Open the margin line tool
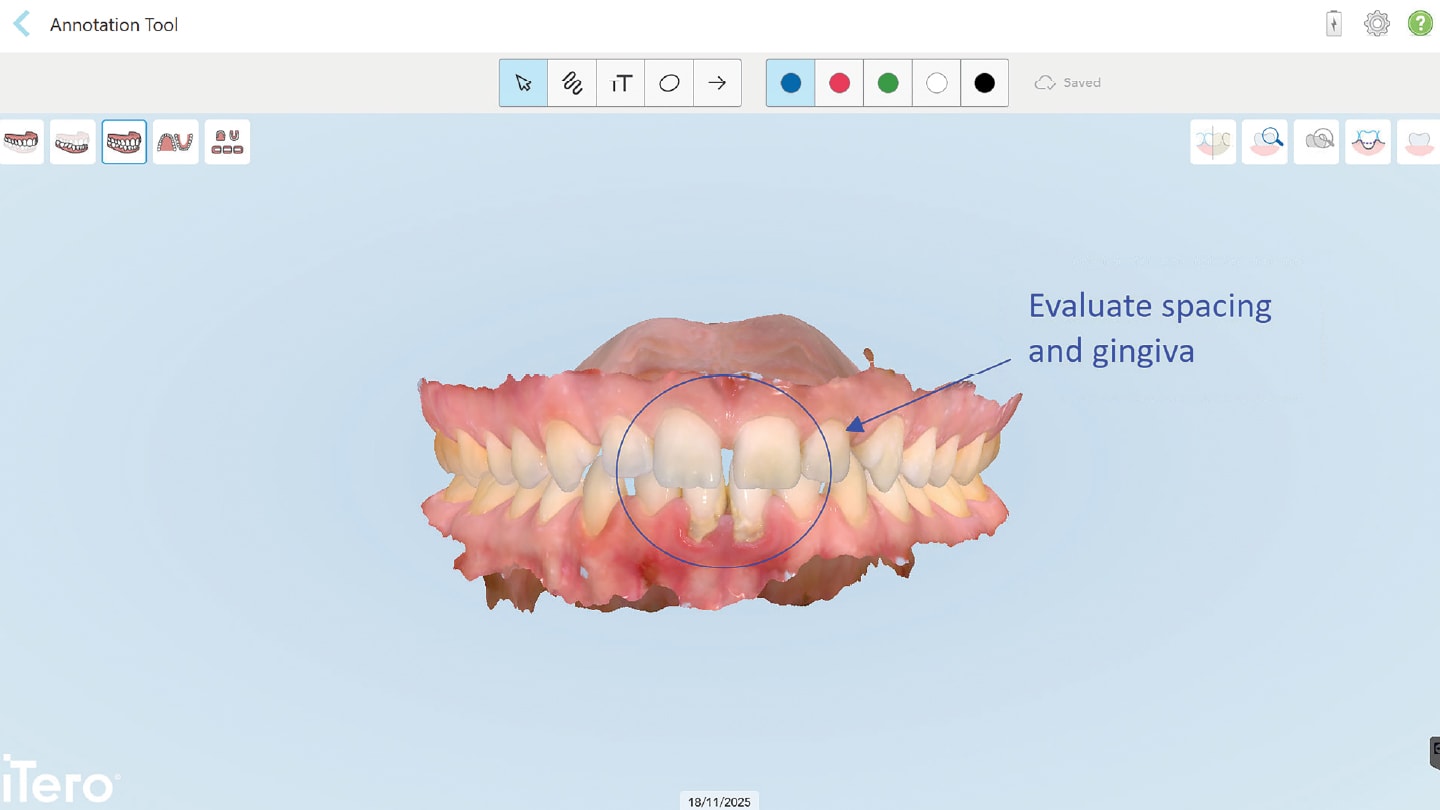 click(x=1368, y=142)
